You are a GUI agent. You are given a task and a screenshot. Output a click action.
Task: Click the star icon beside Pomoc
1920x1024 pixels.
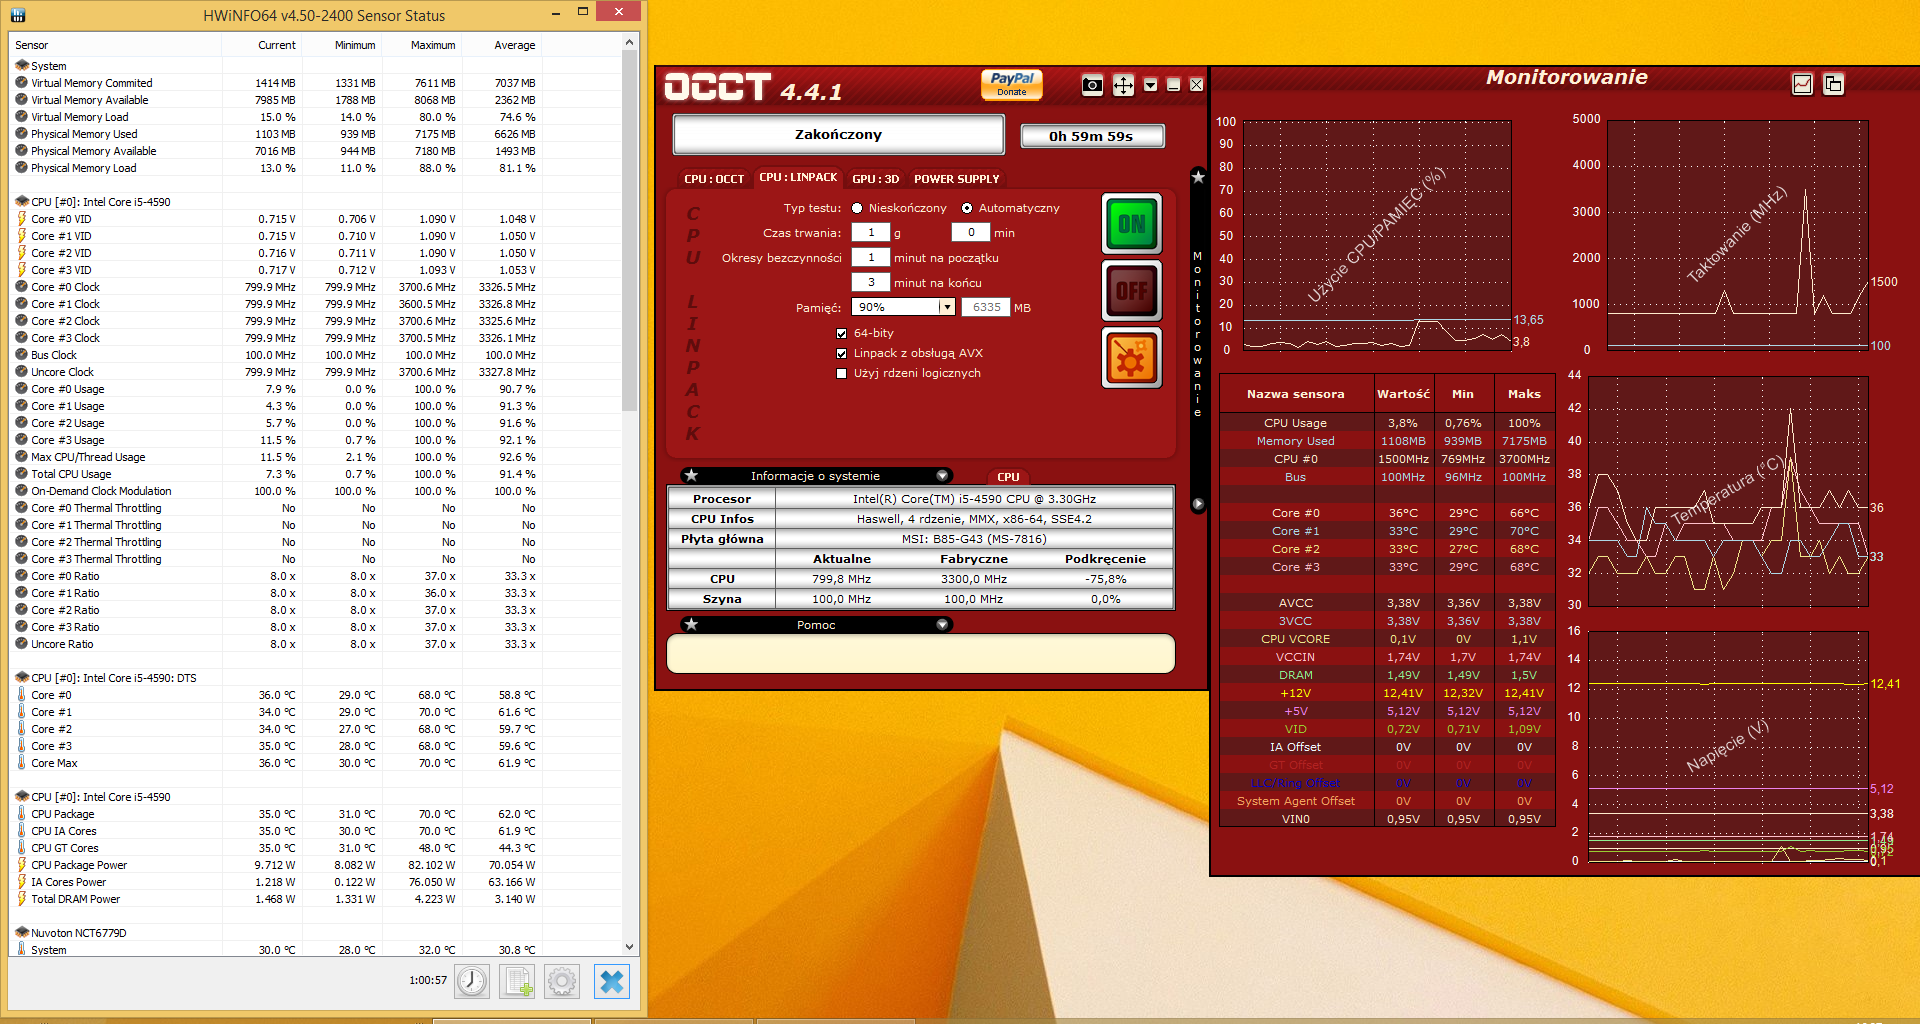[x=691, y=625]
